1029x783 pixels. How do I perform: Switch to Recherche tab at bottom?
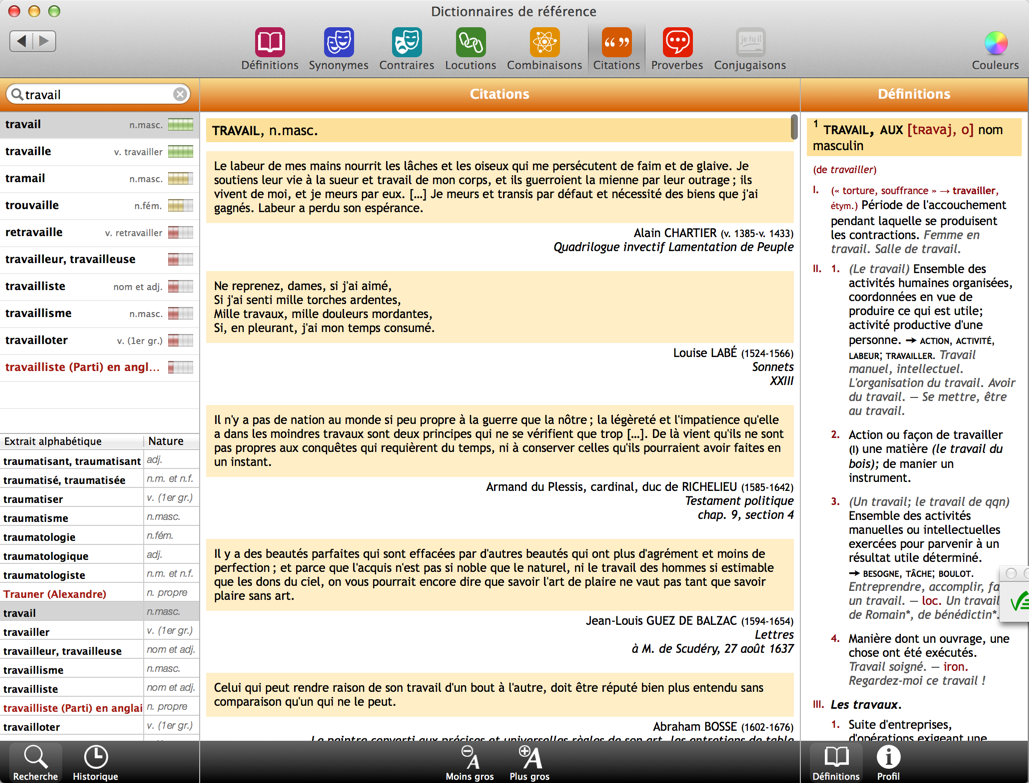(x=35, y=763)
